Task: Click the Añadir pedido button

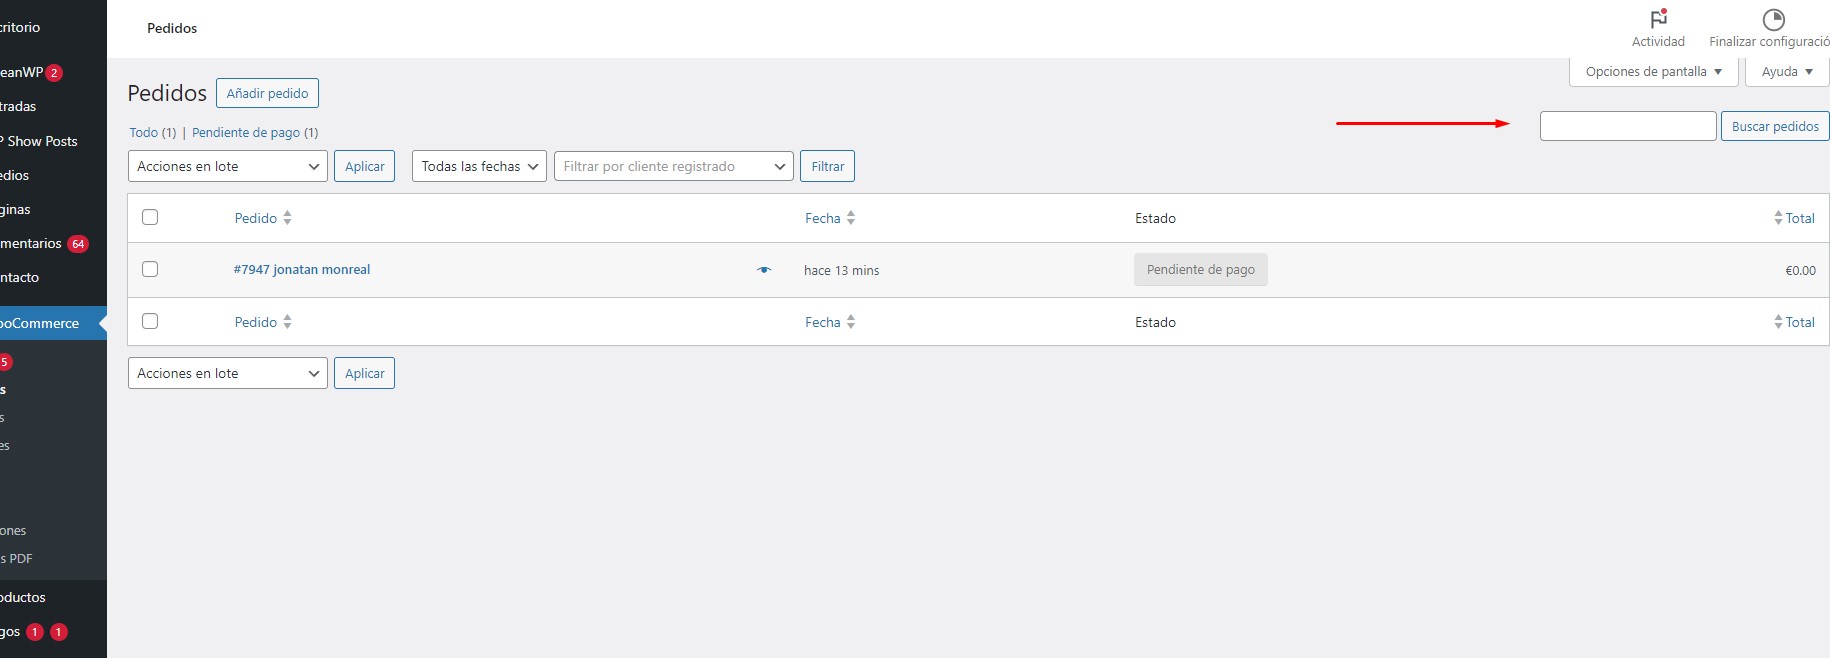Action: [x=267, y=93]
